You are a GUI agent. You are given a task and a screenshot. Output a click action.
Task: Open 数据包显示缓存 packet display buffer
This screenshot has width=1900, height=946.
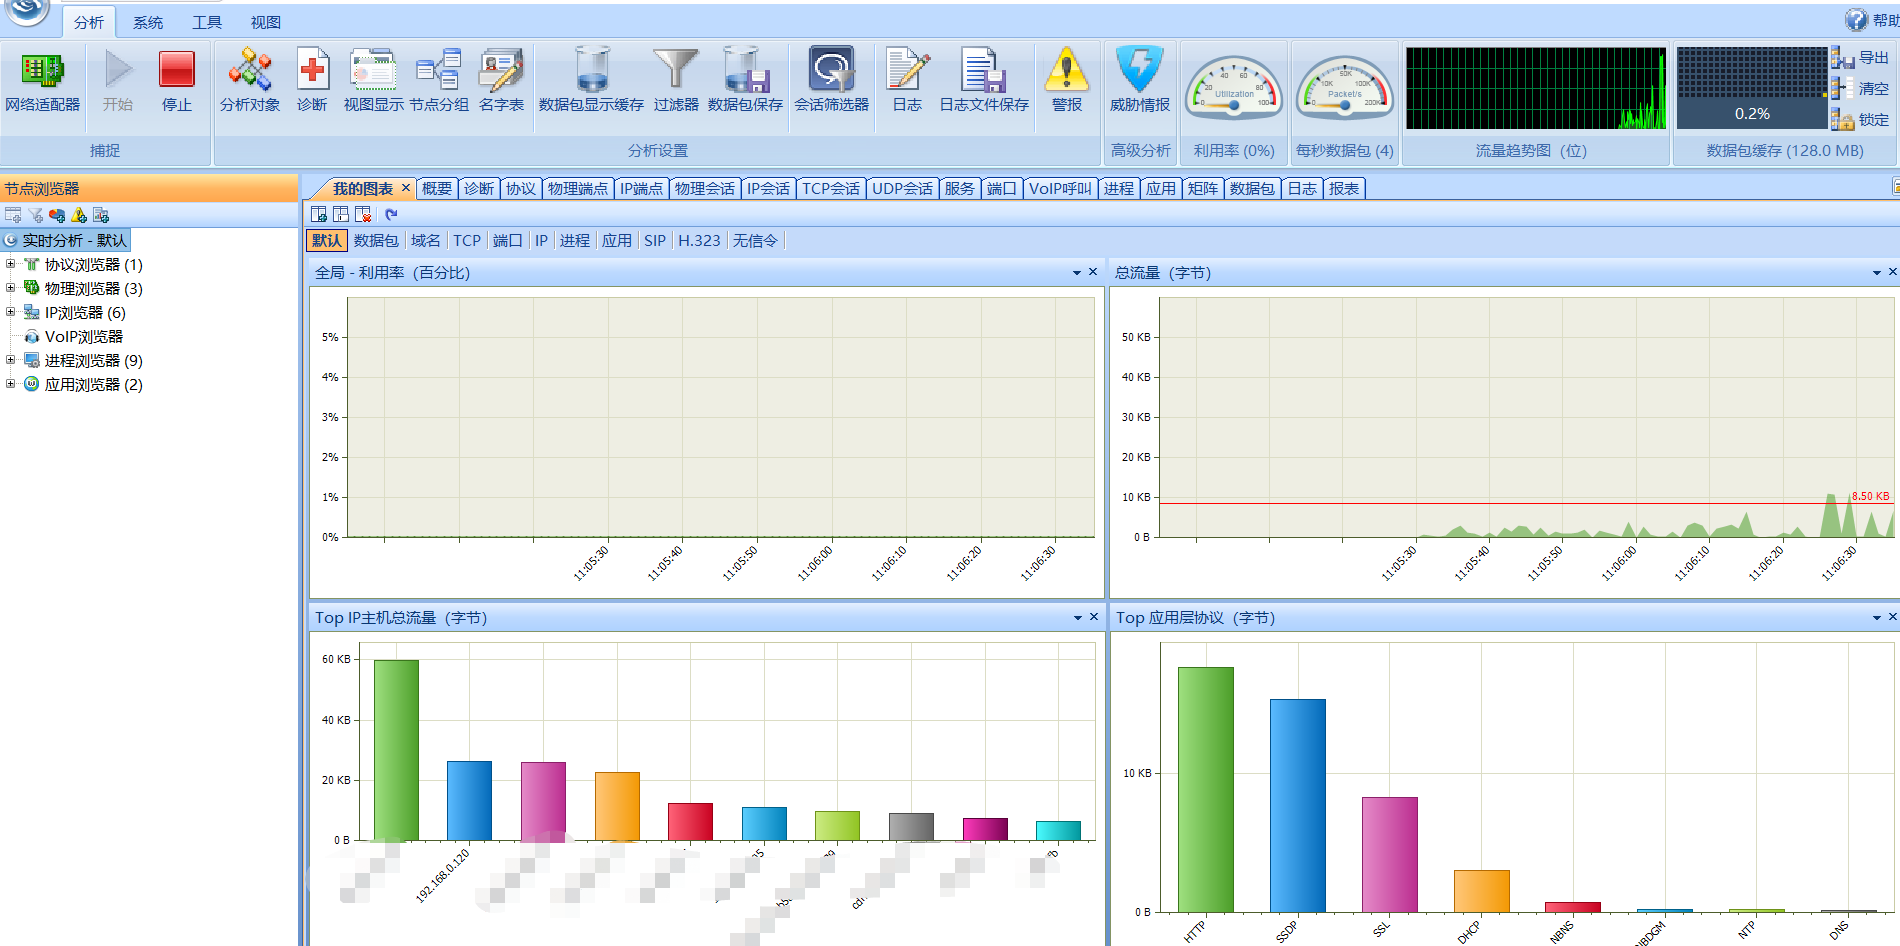[591, 82]
